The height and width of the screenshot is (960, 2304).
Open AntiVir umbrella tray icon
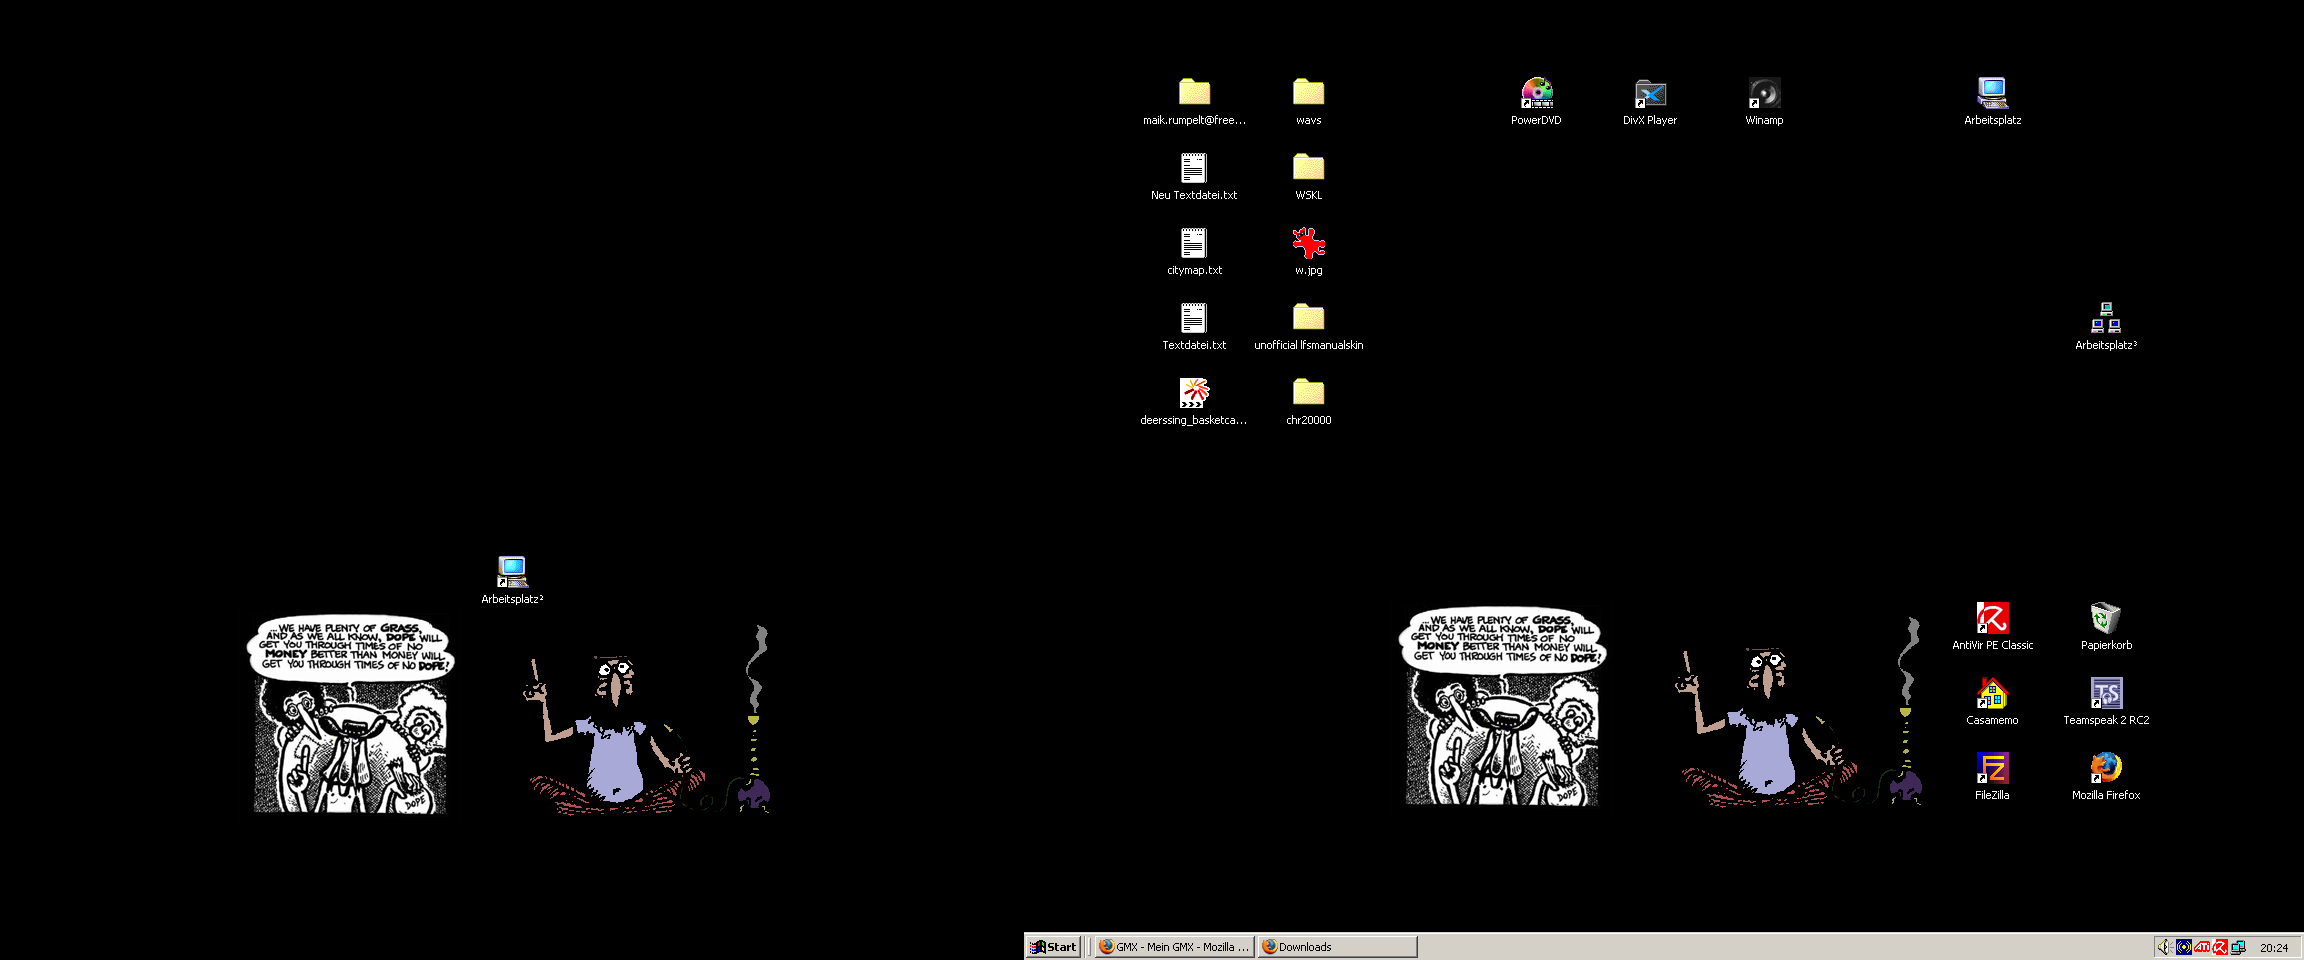pos(2220,947)
